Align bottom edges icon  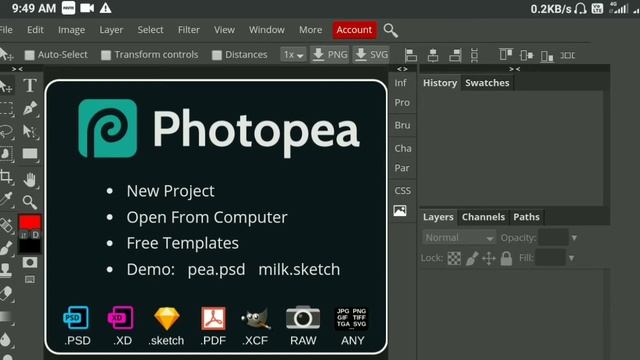(x=547, y=56)
